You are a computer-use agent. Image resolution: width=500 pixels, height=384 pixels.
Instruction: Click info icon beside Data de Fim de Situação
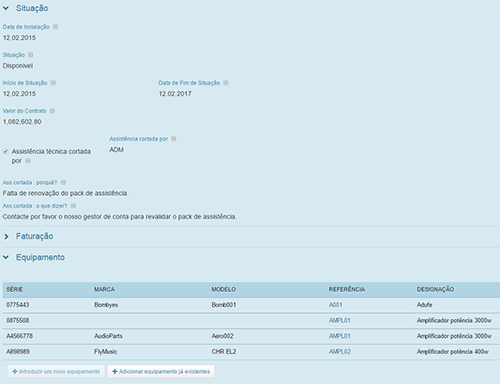[x=226, y=83]
